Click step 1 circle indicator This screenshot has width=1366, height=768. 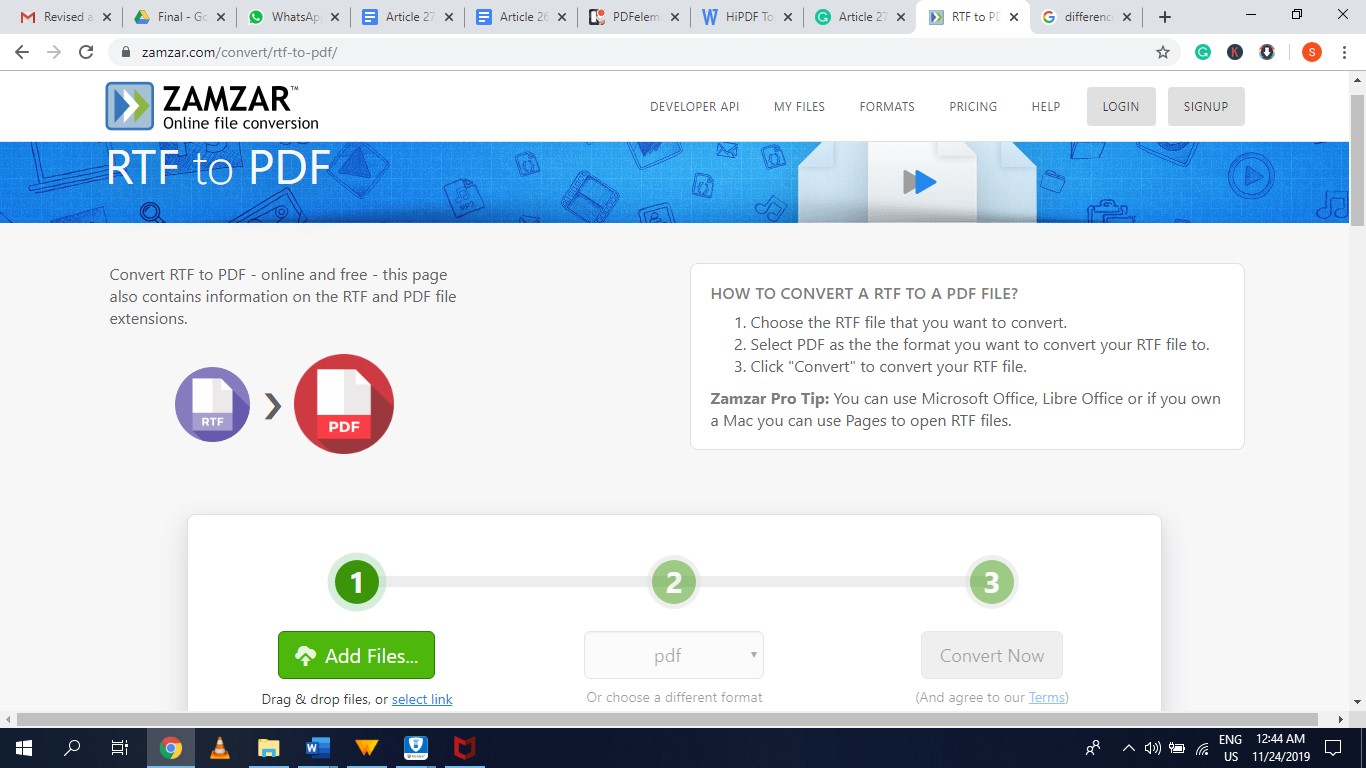356,582
